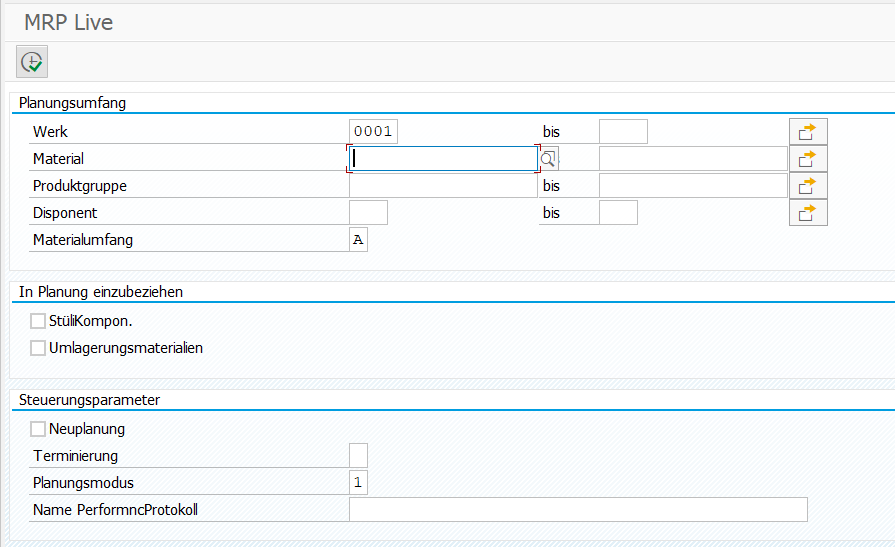Click the Material upper range field

pos(693,159)
